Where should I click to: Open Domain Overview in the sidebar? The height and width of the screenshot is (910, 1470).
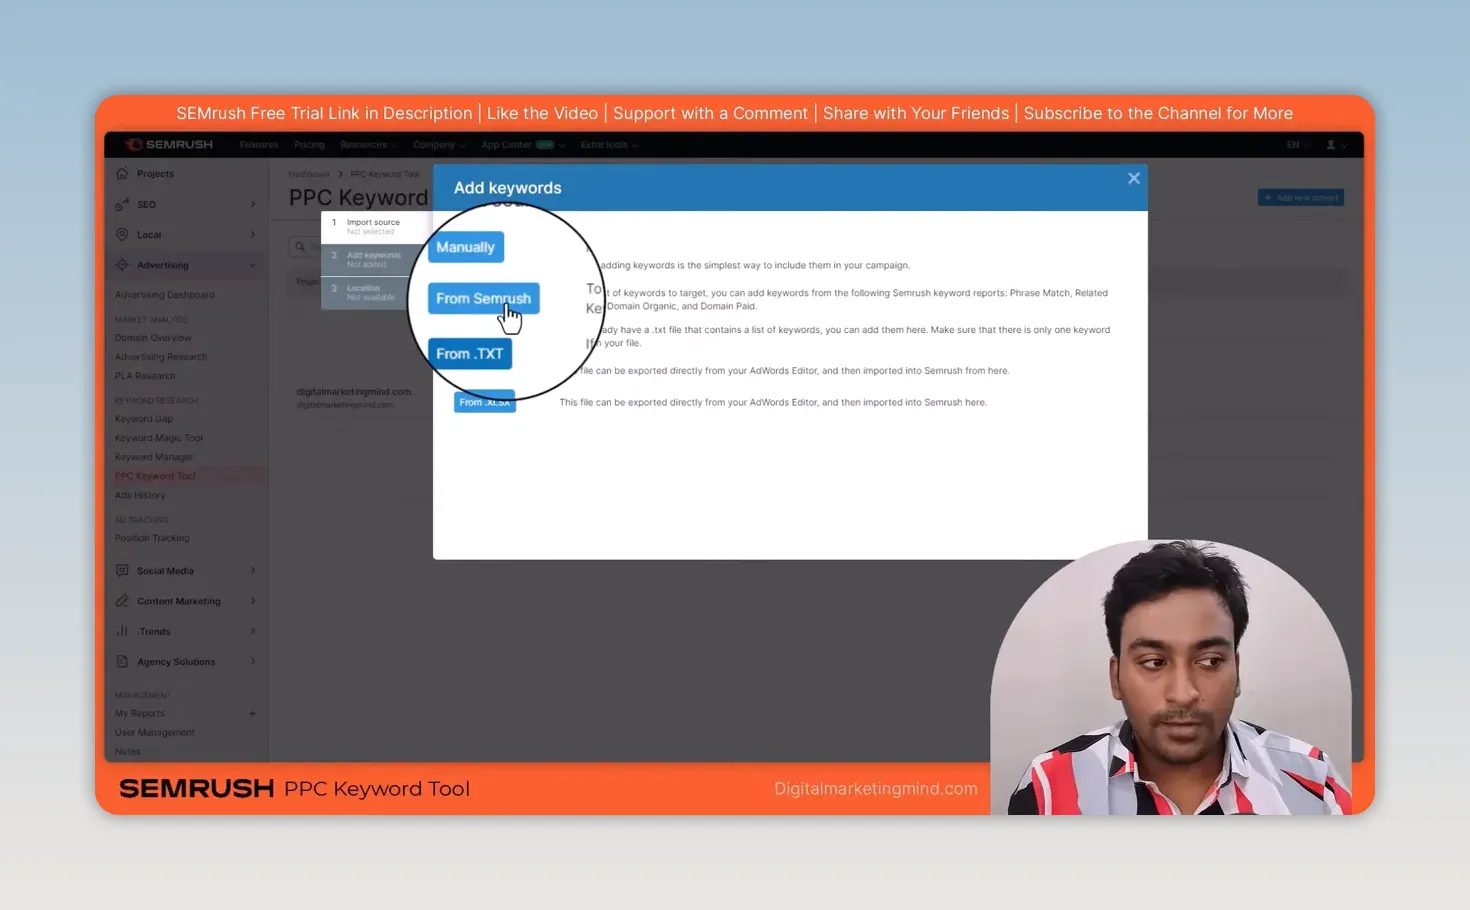tap(153, 338)
